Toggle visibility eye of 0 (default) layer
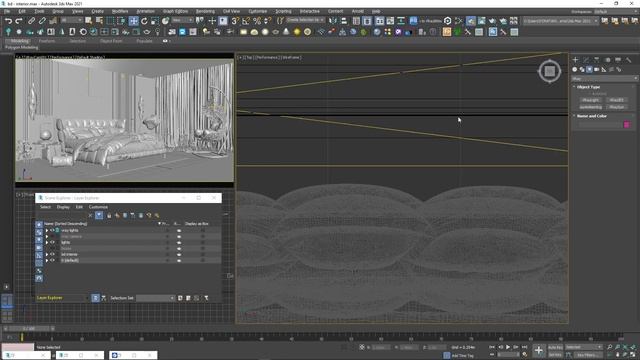 [52, 260]
